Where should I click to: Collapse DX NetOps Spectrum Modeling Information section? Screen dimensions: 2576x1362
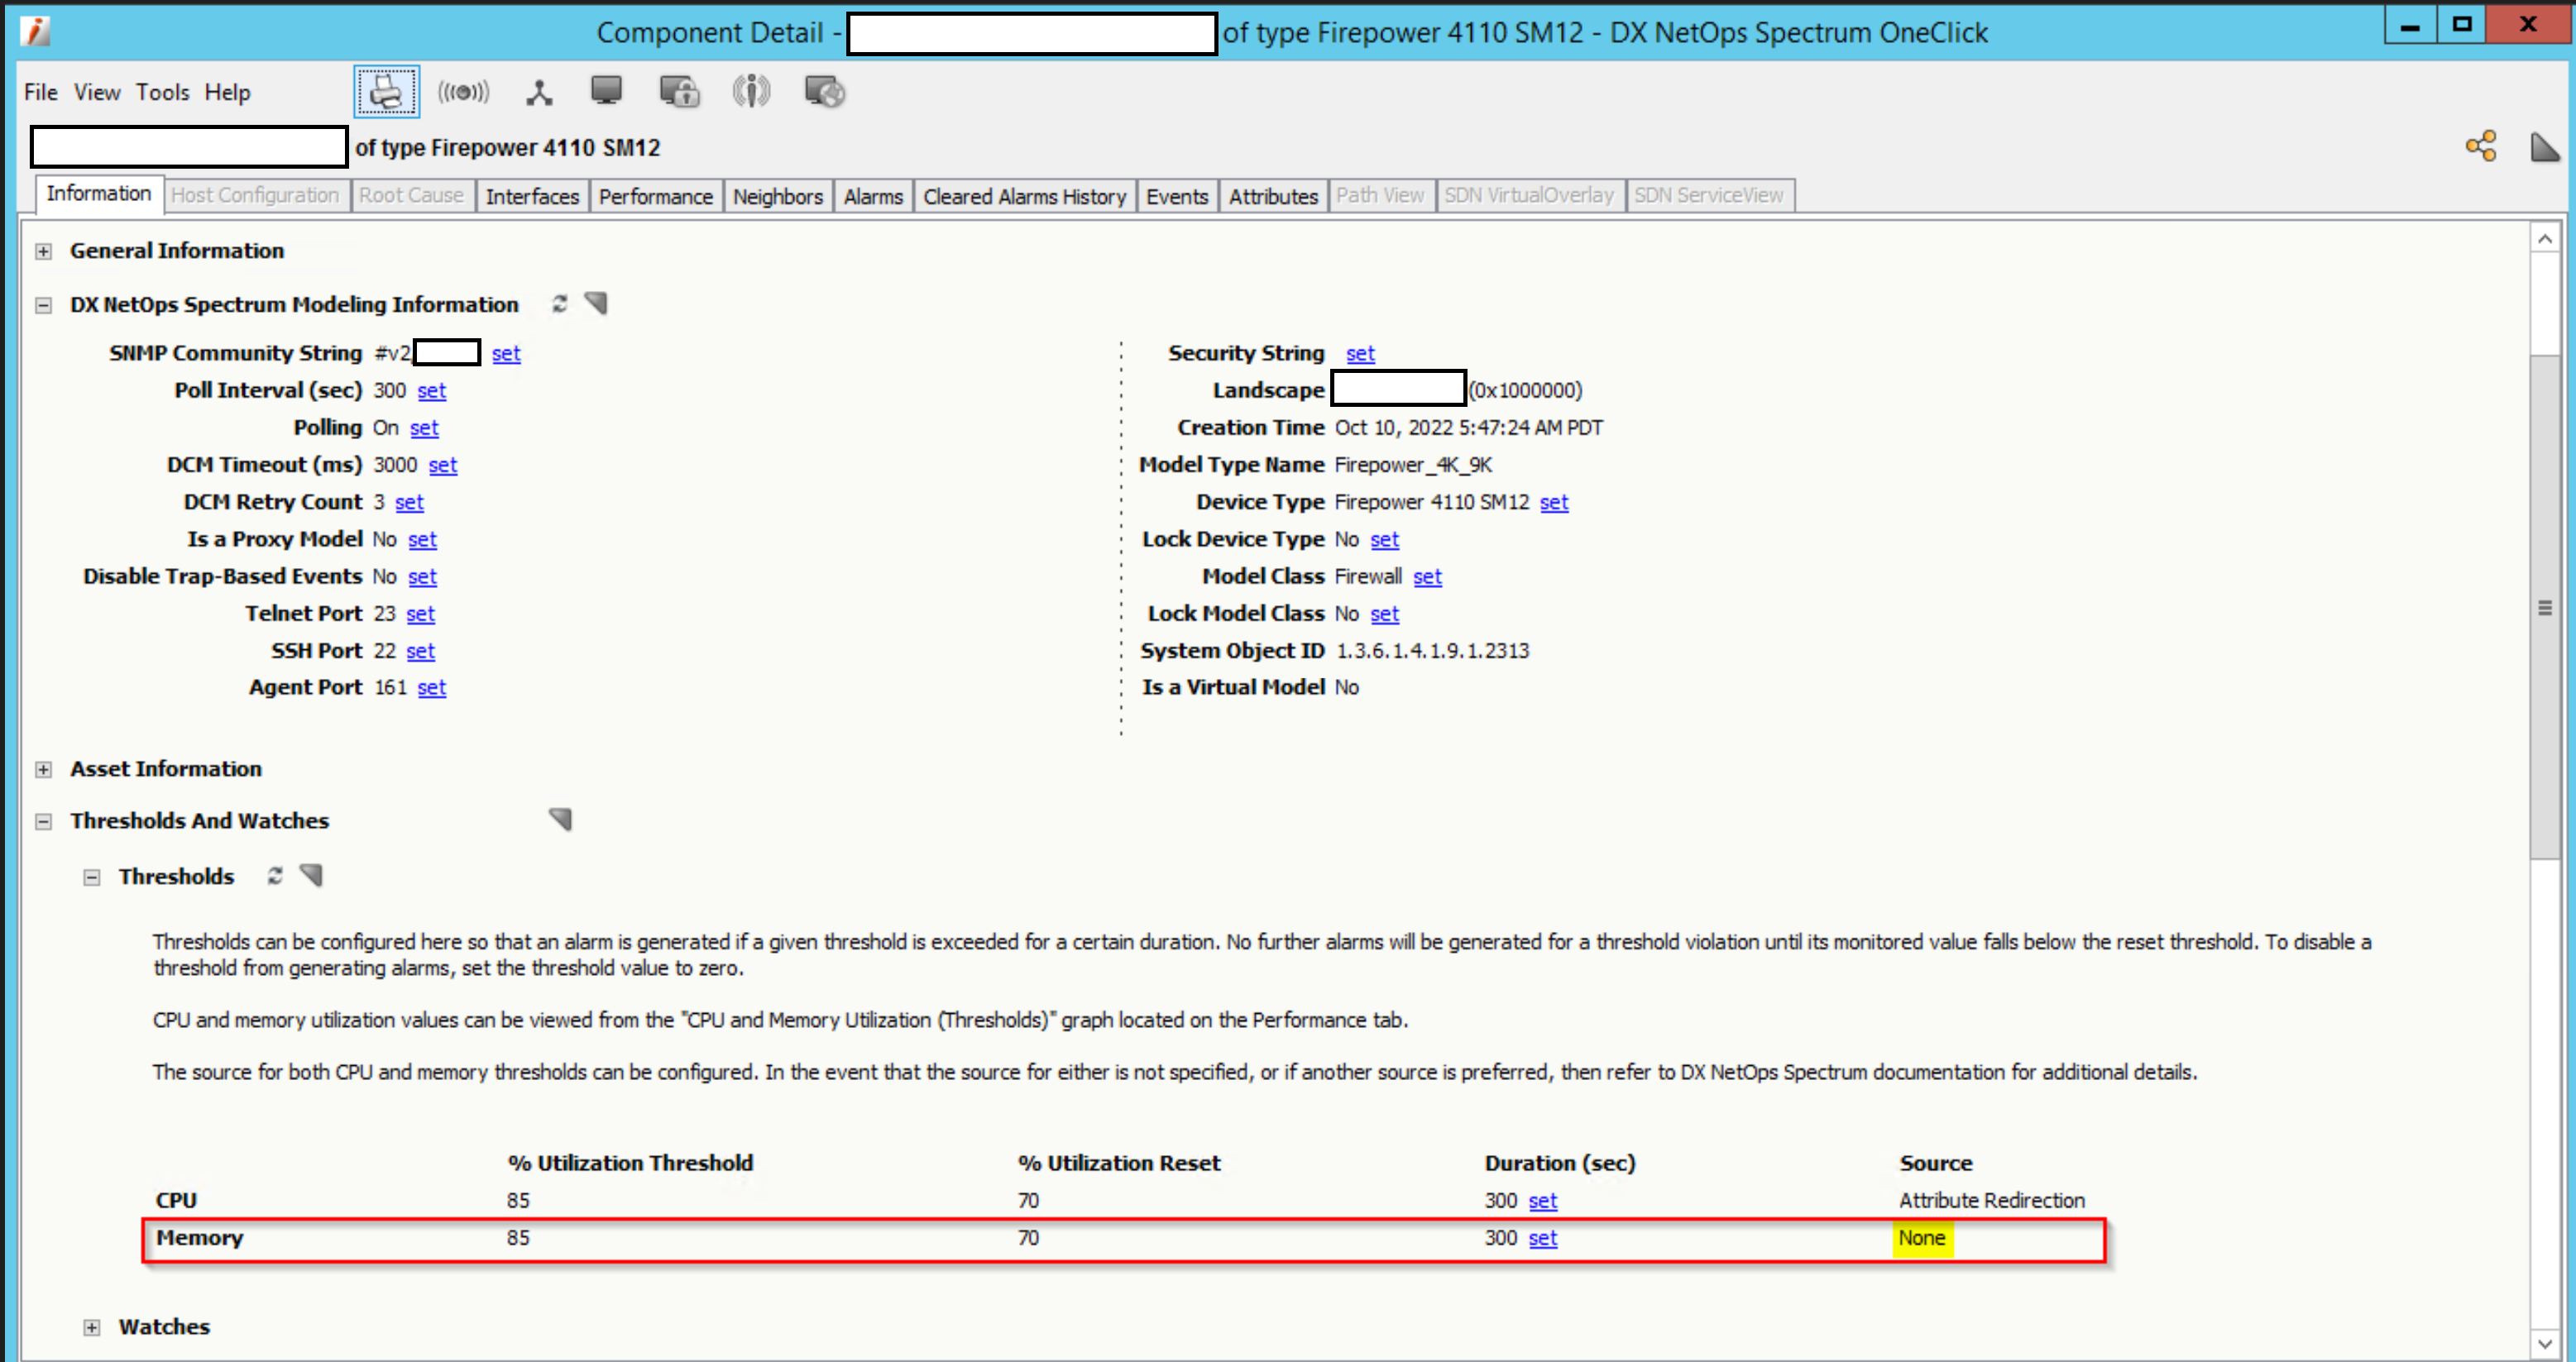43,305
